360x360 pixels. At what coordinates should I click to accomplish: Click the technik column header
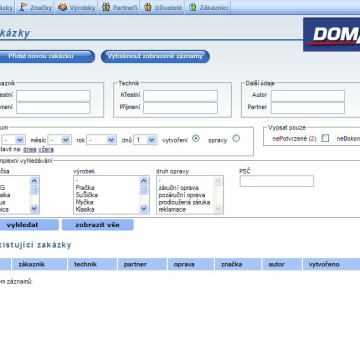click(x=92, y=264)
